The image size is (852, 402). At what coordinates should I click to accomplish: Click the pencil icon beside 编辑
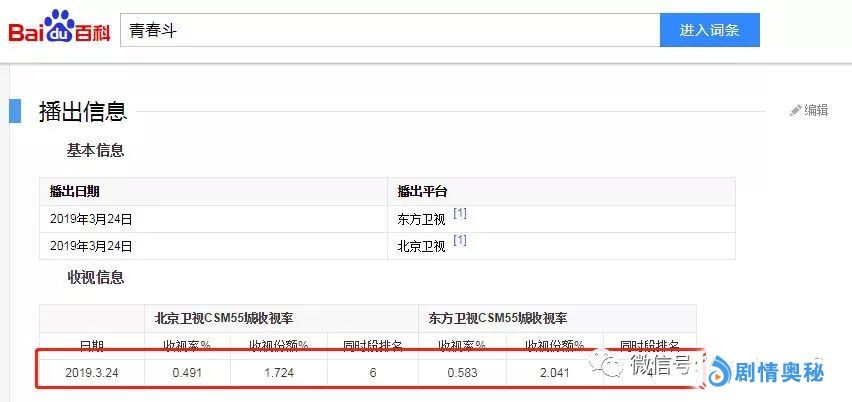(796, 110)
